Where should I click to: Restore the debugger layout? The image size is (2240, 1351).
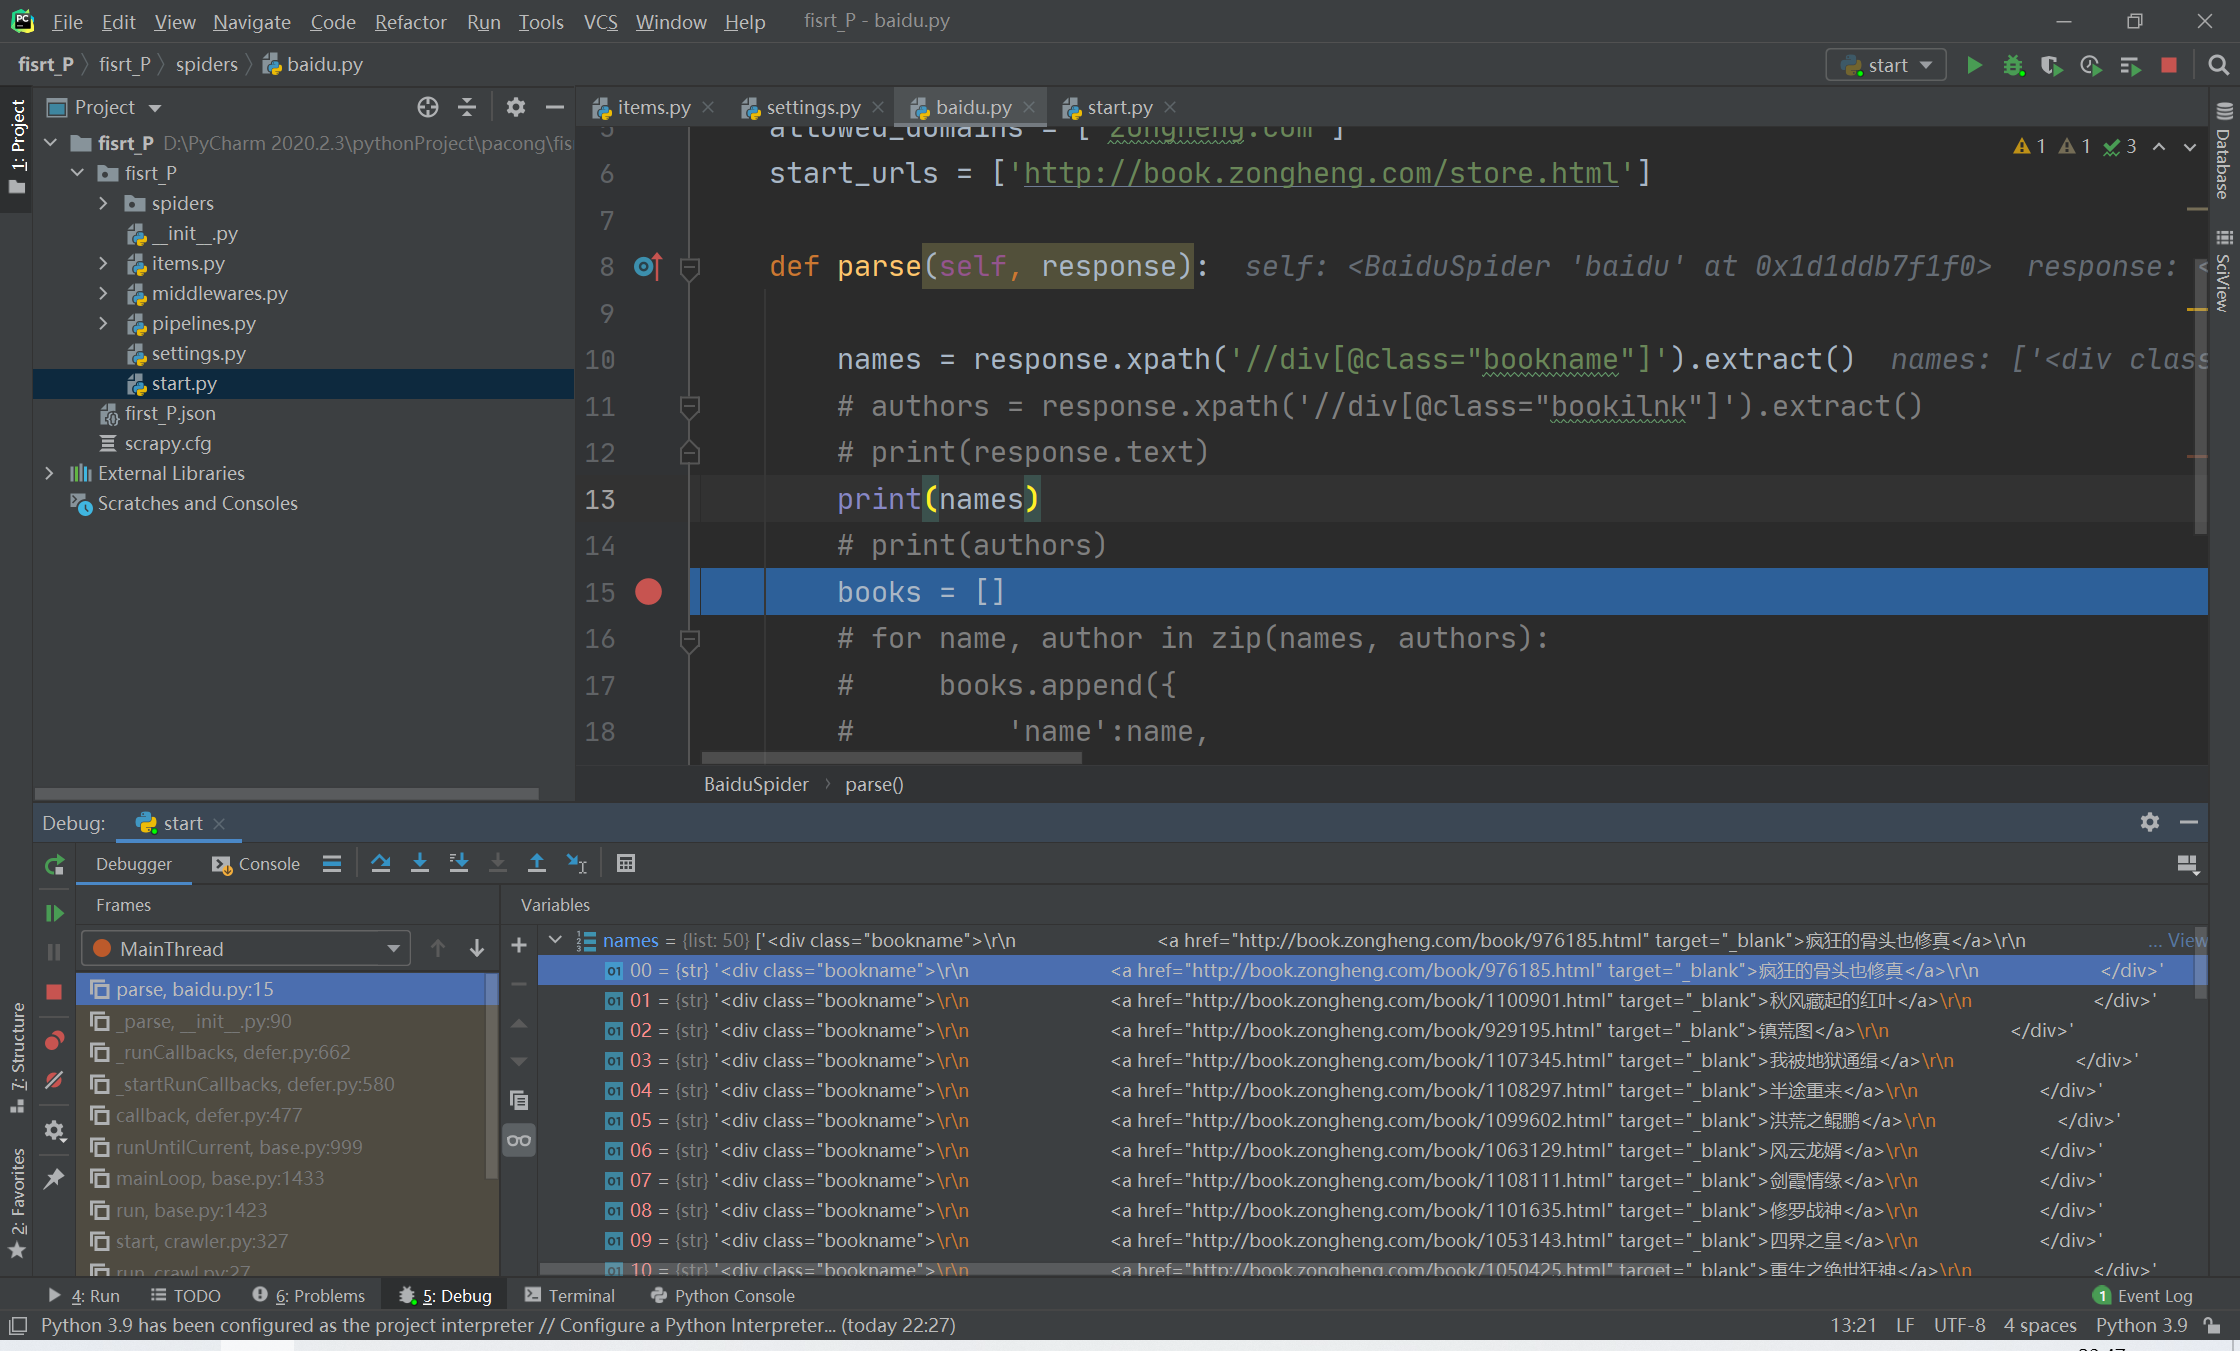pos(2188,864)
